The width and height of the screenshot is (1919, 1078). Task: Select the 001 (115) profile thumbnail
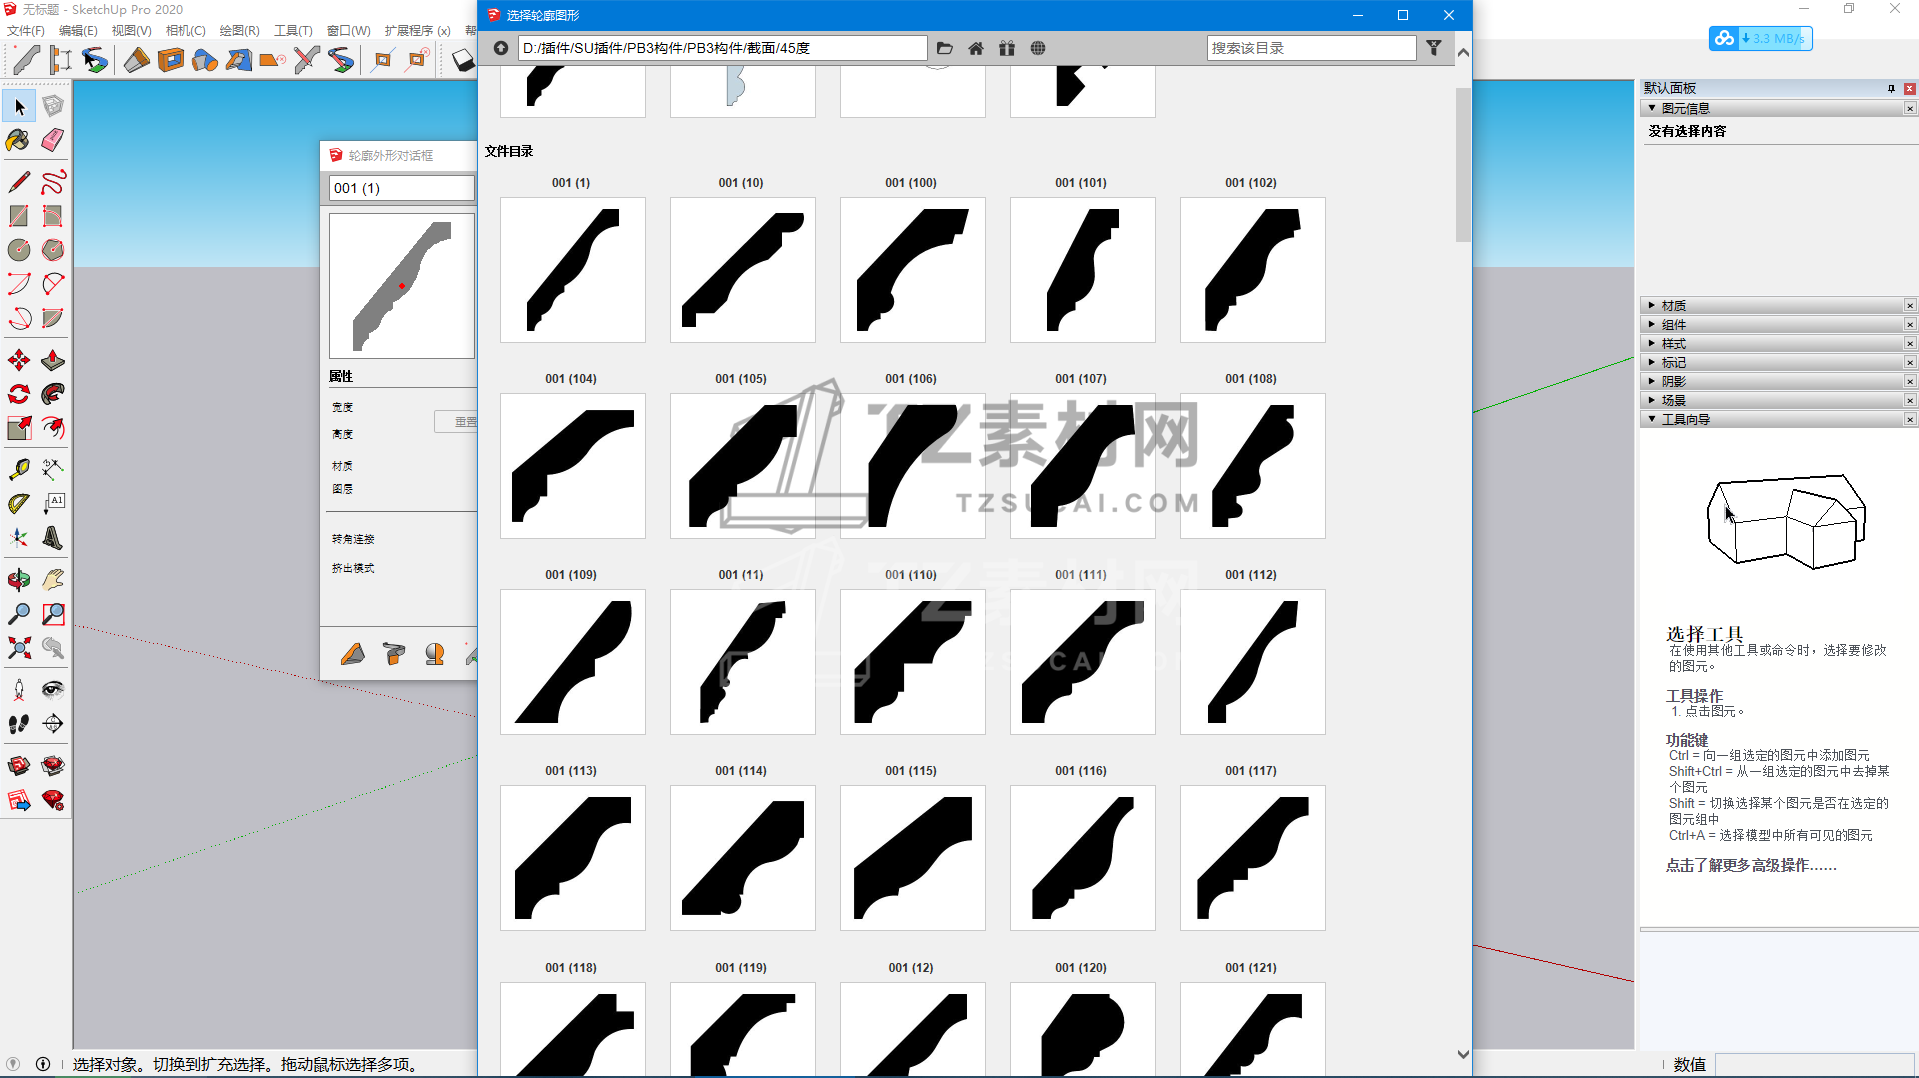coord(913,858)
